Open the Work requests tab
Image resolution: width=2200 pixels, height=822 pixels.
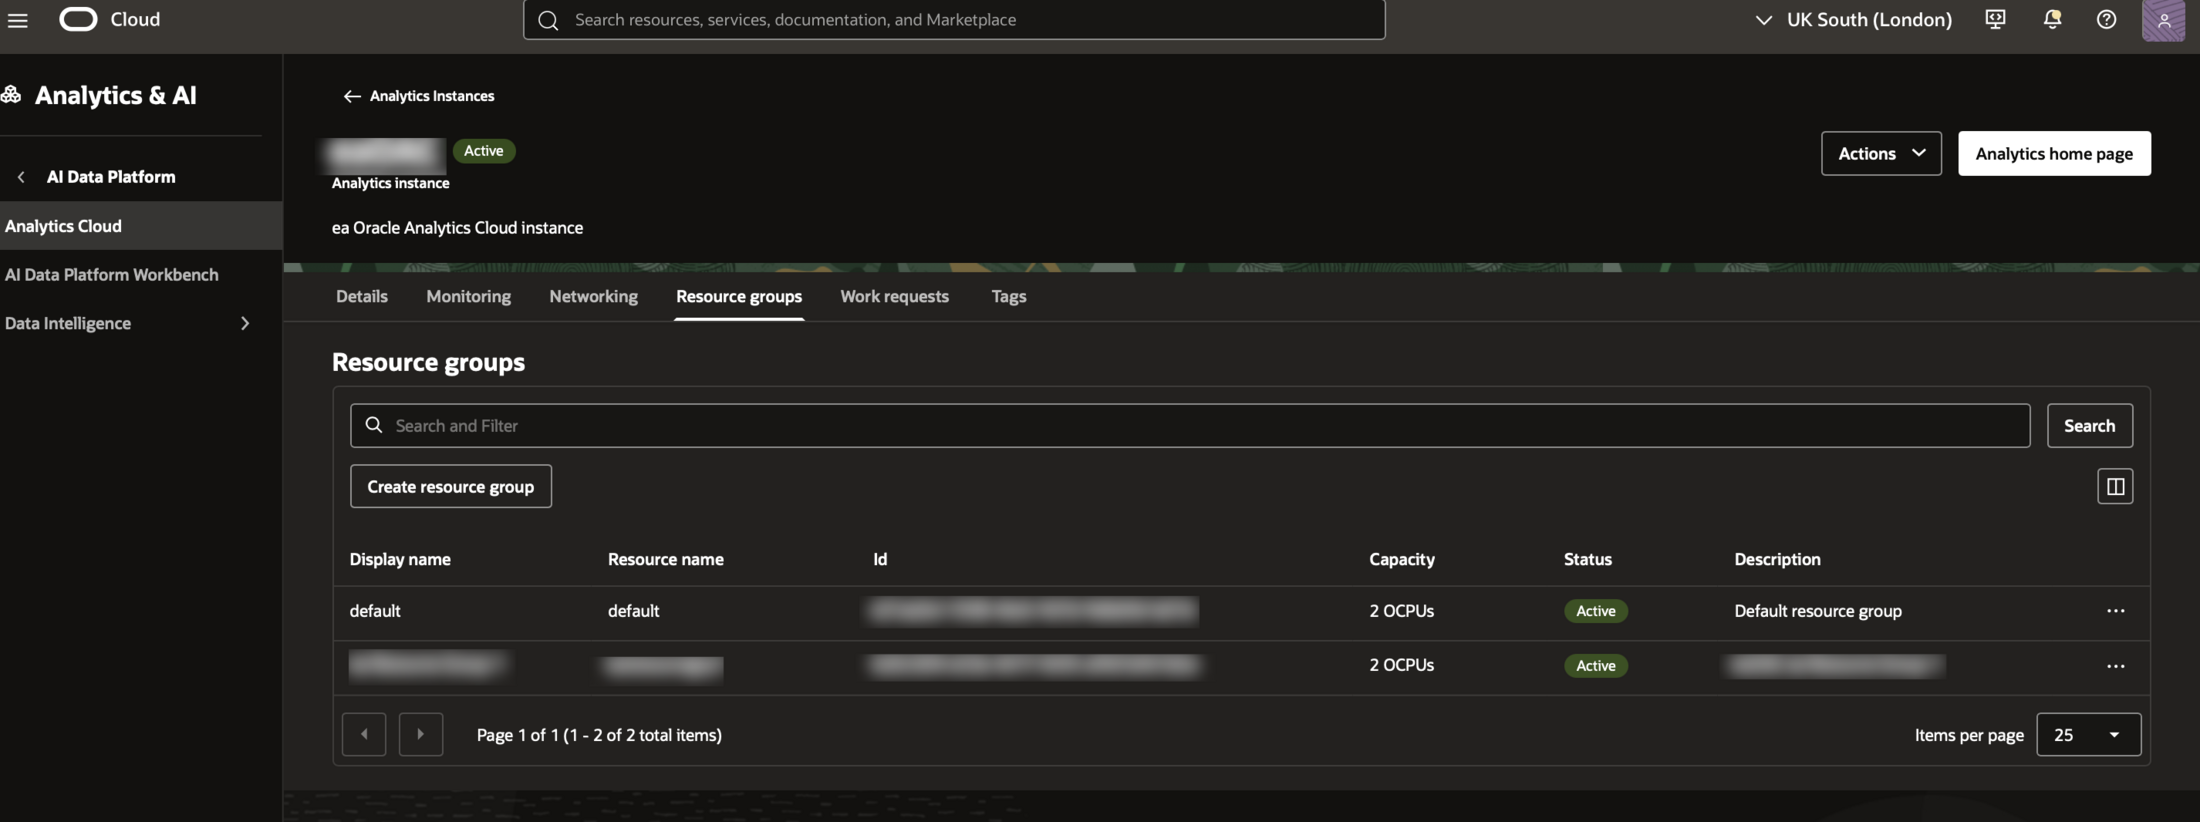pos(894,296)
